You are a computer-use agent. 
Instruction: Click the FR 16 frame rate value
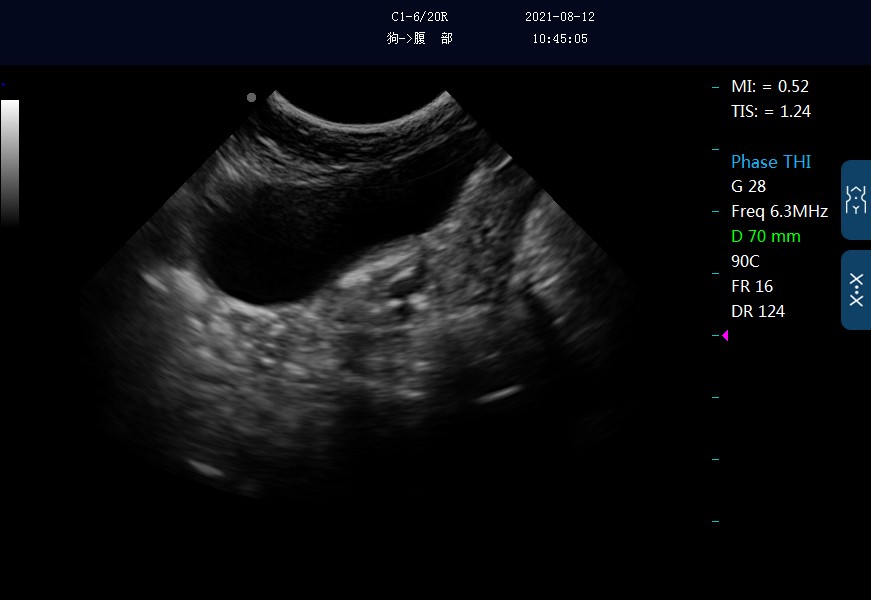752,286
